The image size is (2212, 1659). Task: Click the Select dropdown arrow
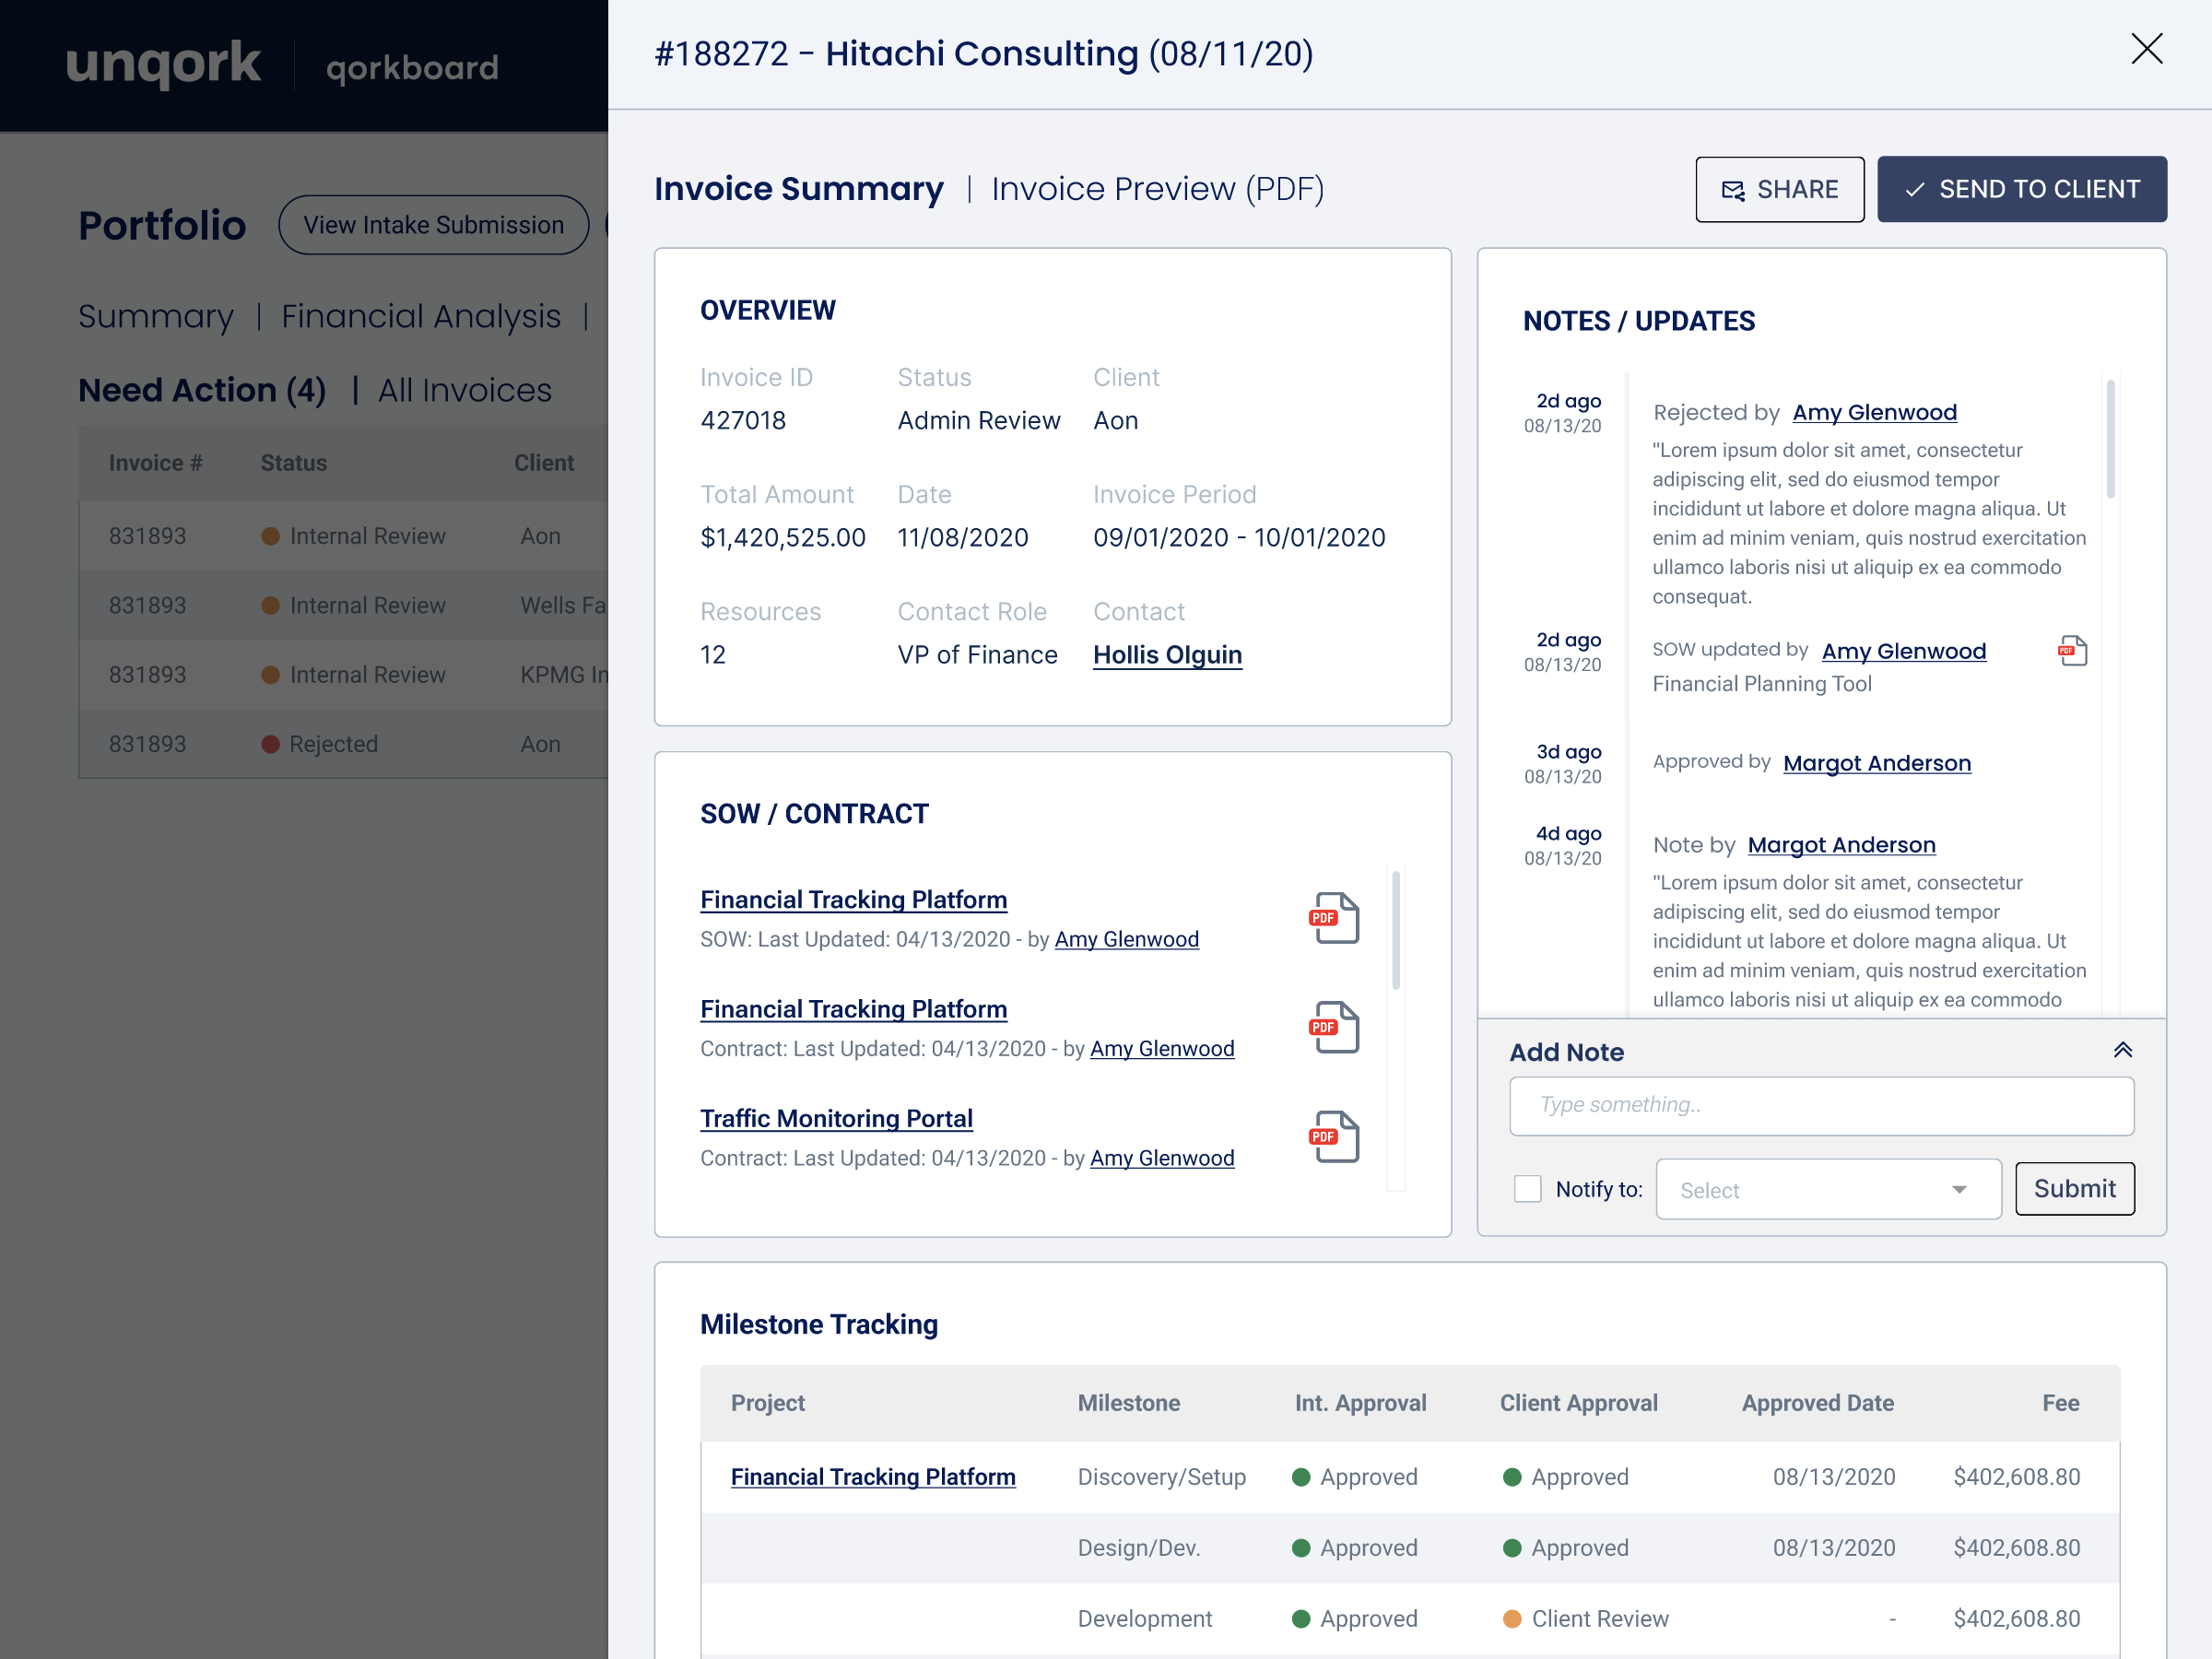tap(1958, 1189)
